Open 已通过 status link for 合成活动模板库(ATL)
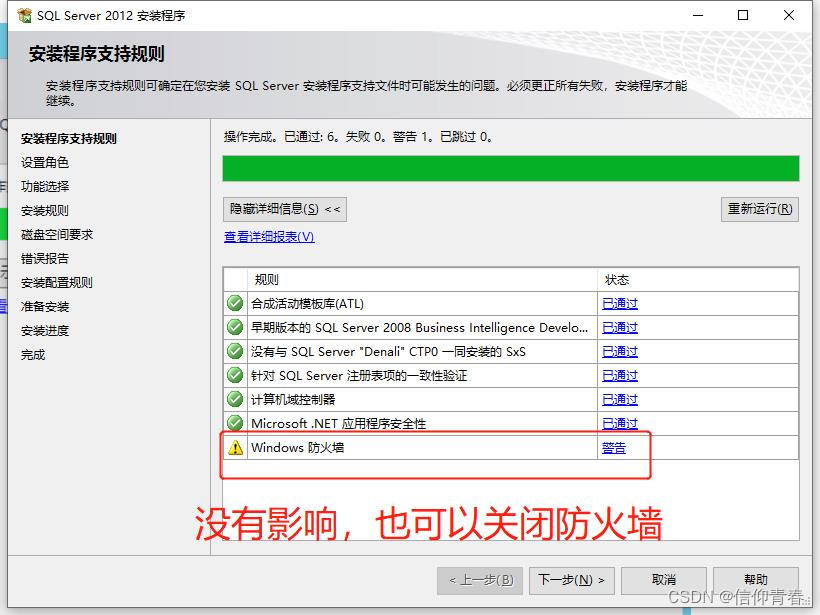Screen dimensions: 820x615 click(620, 304)
